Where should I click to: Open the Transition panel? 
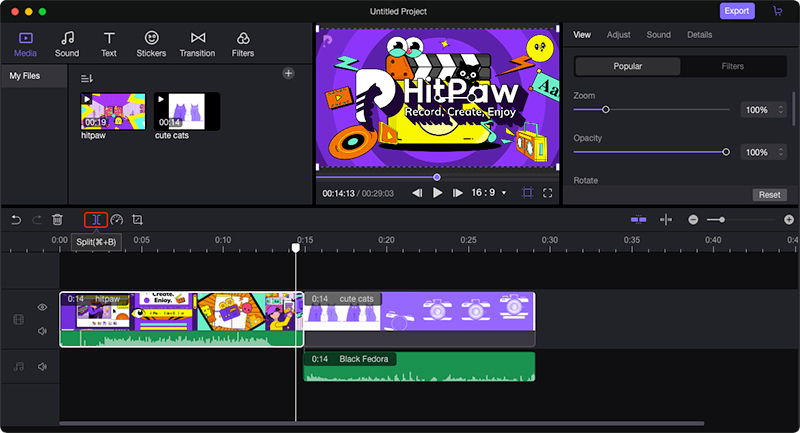(x=197, y=44)
